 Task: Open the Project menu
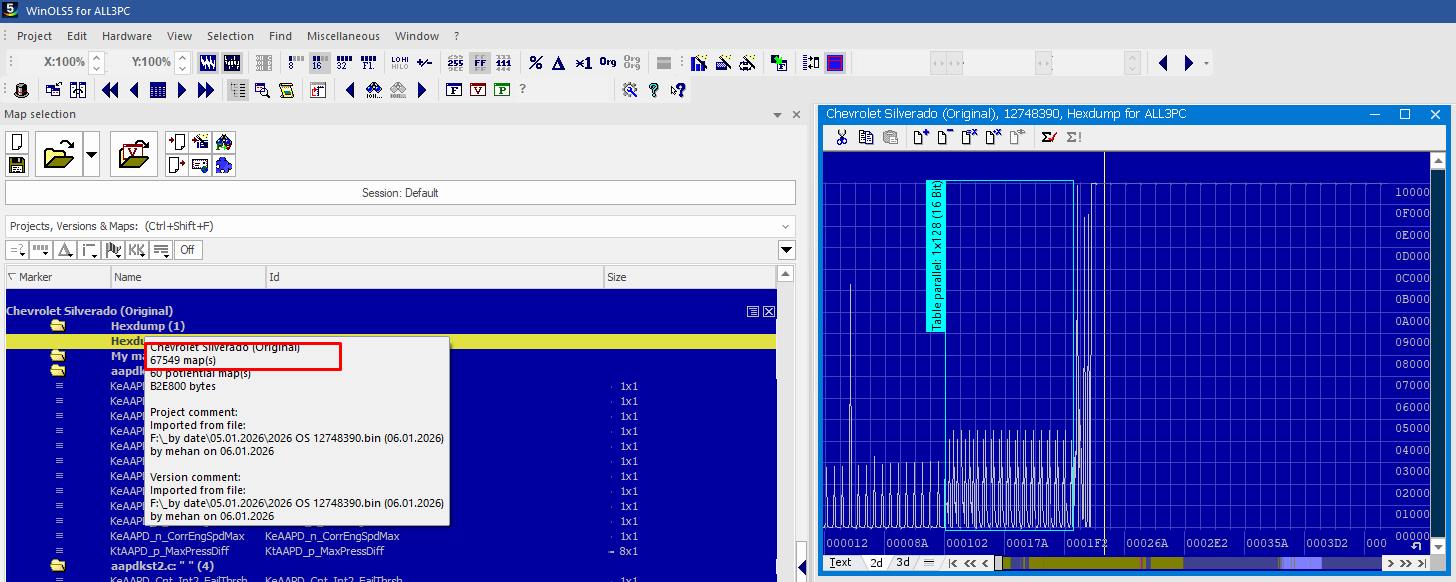(x=34, y=36)
